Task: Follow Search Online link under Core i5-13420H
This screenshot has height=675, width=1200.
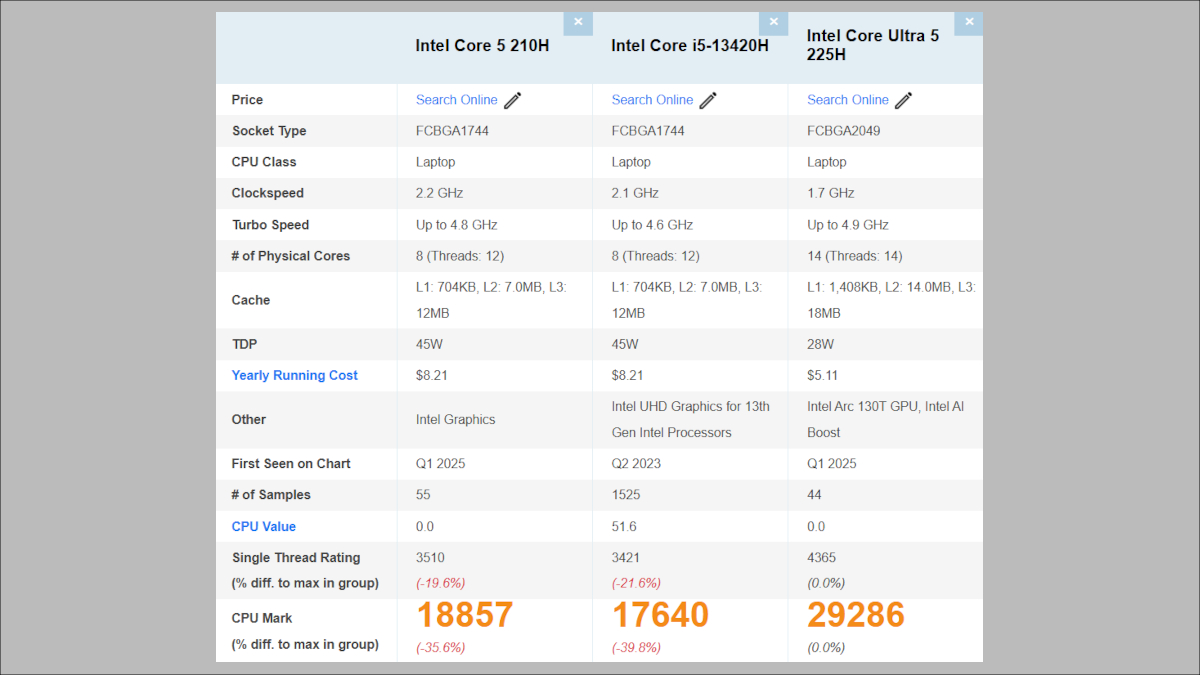Action: pos(652,100)
